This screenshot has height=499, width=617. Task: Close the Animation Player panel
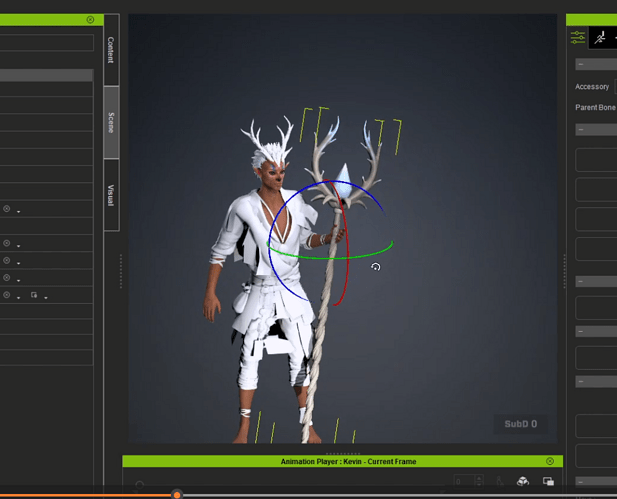(x=550, y=461)
